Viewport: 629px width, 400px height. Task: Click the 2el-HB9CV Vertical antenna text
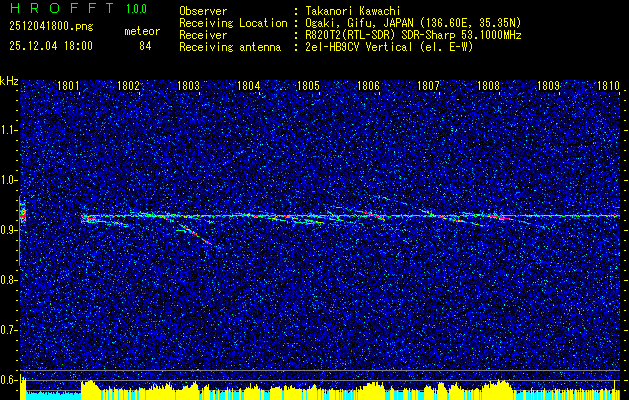pos(389,47)
